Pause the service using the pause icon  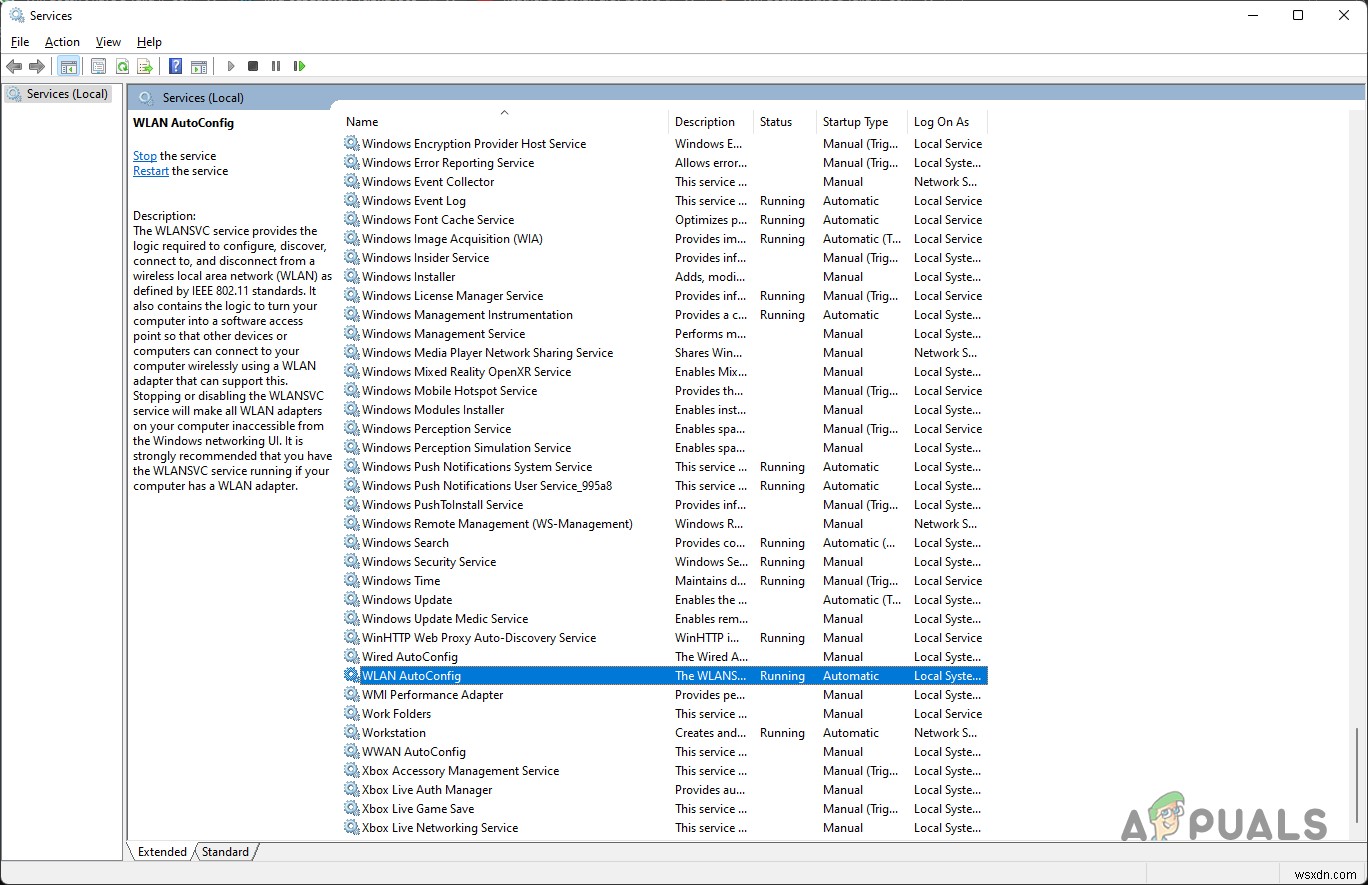(276, 66)
